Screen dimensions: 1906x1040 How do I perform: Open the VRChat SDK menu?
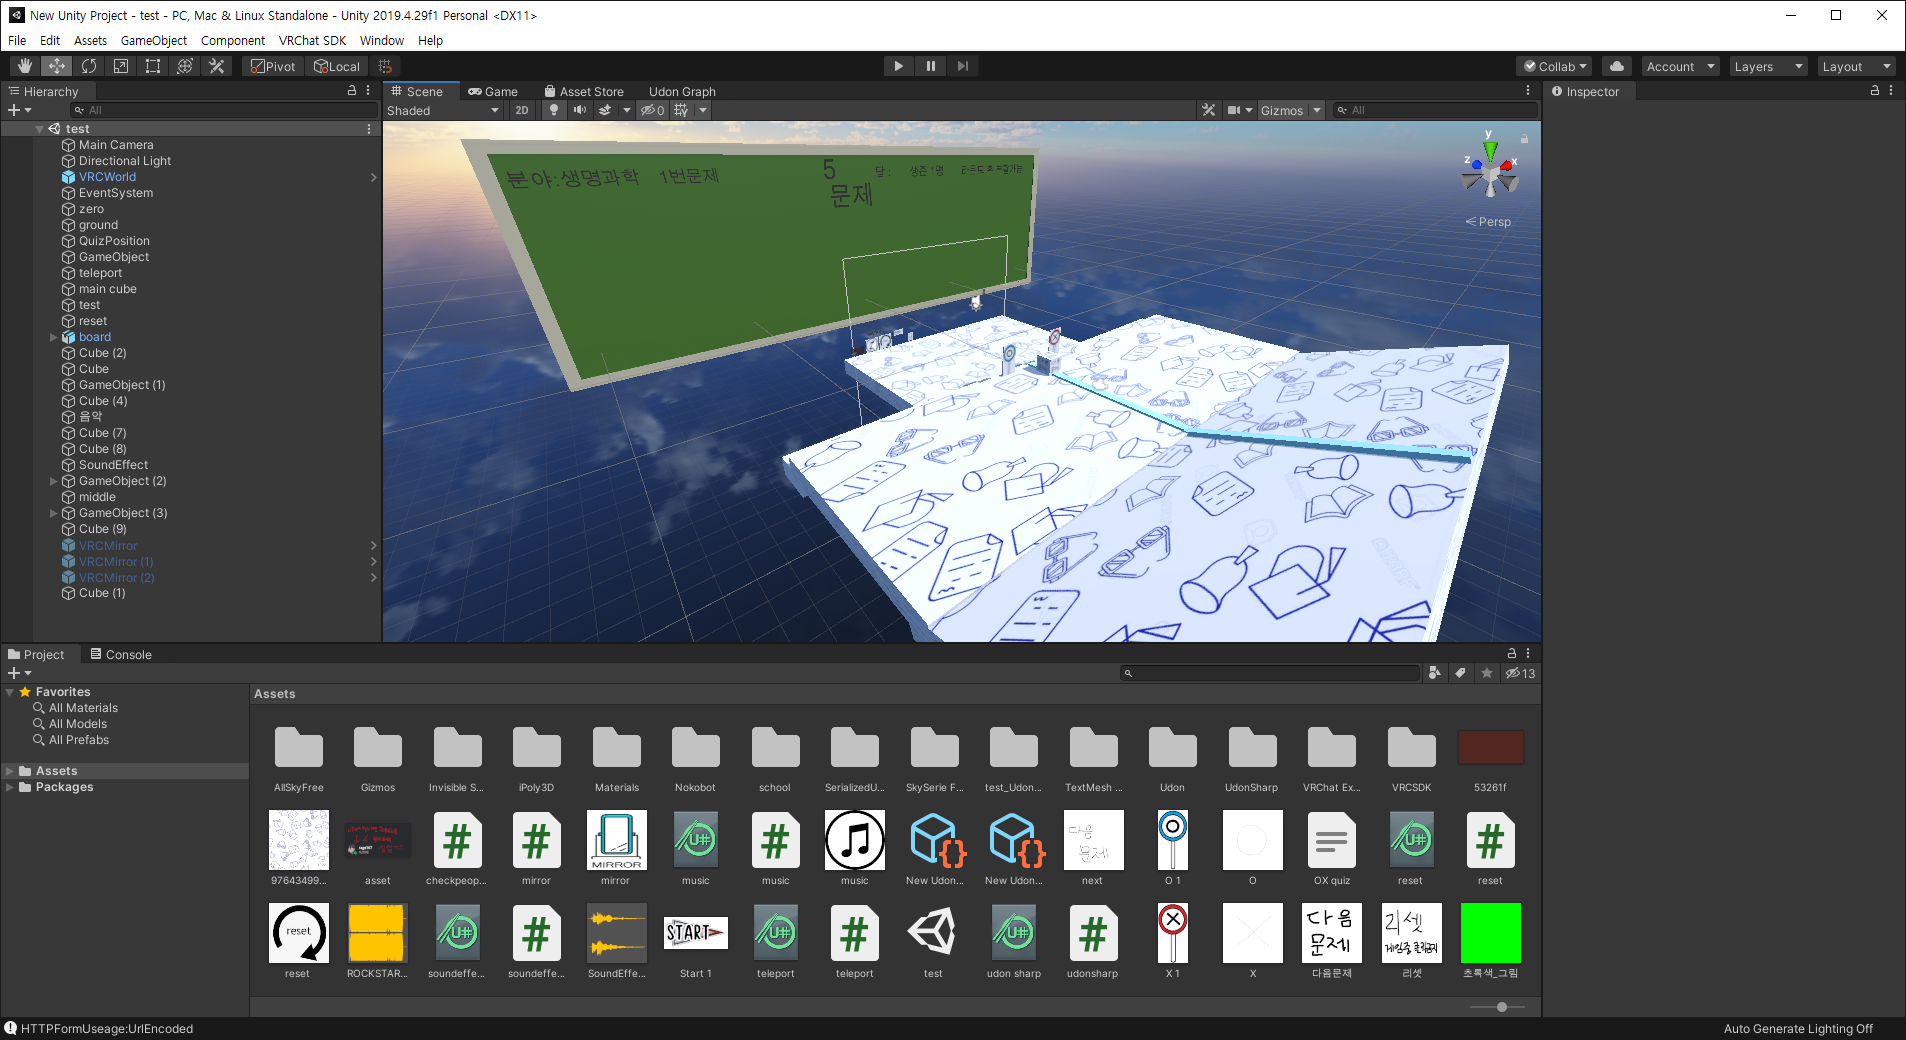pyautogui.click(x=312, y=40)
